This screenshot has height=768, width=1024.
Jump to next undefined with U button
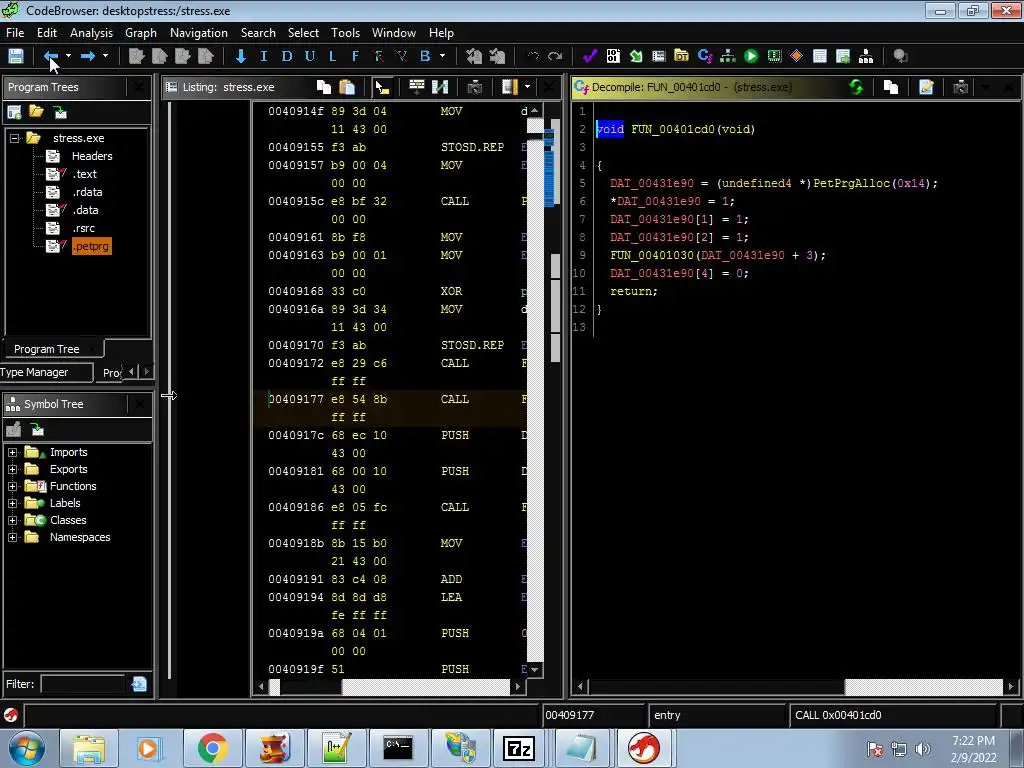[x=310, y=56]
